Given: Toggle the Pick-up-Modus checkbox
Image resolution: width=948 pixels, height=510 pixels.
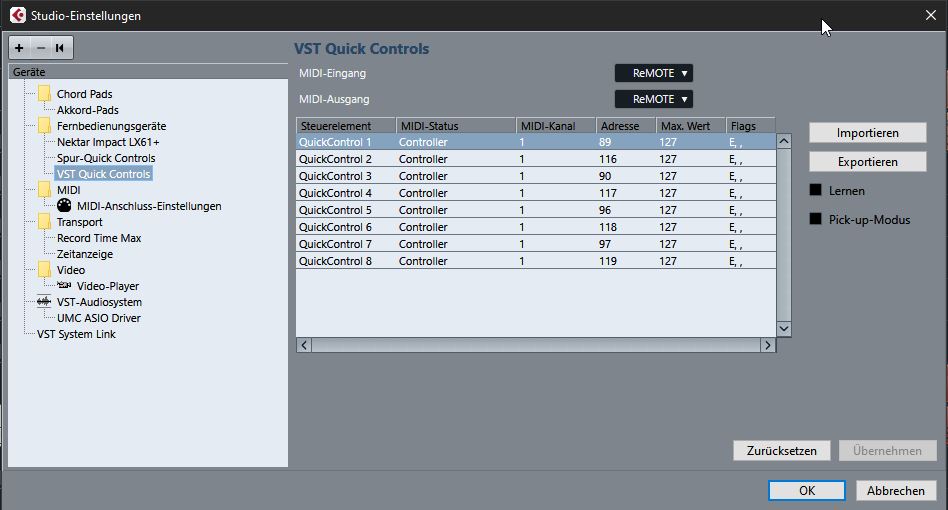Looking at the screenshot, I should 816,219.
